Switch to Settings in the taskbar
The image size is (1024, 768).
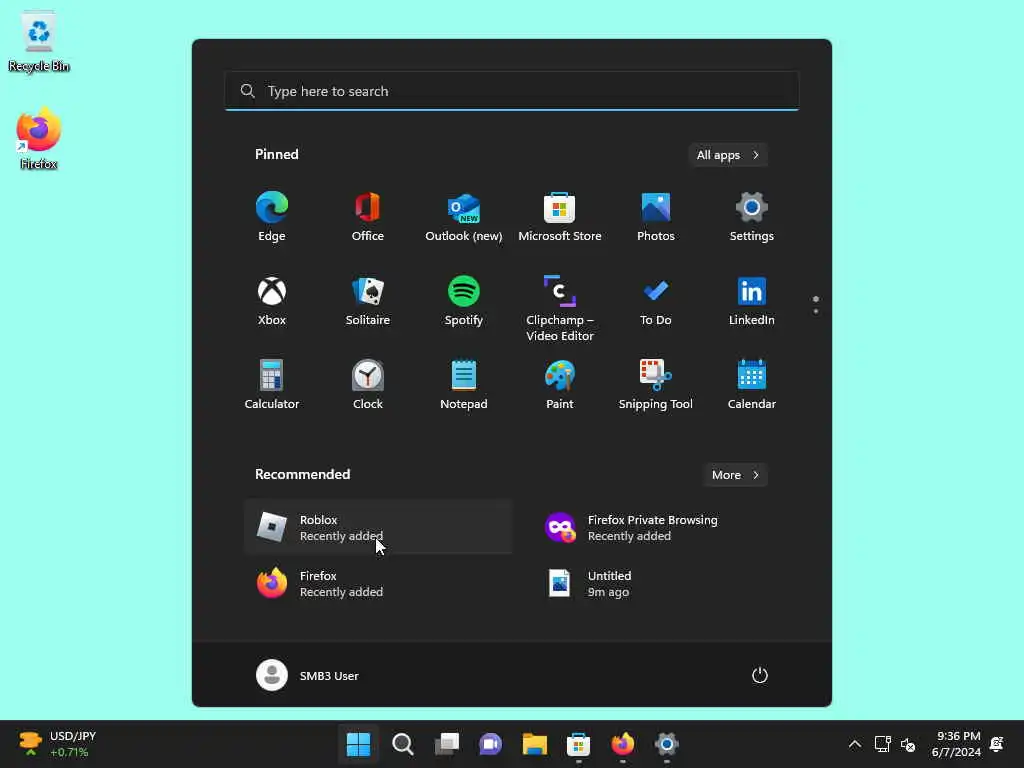pyautogui.click(x=666, y=744)
